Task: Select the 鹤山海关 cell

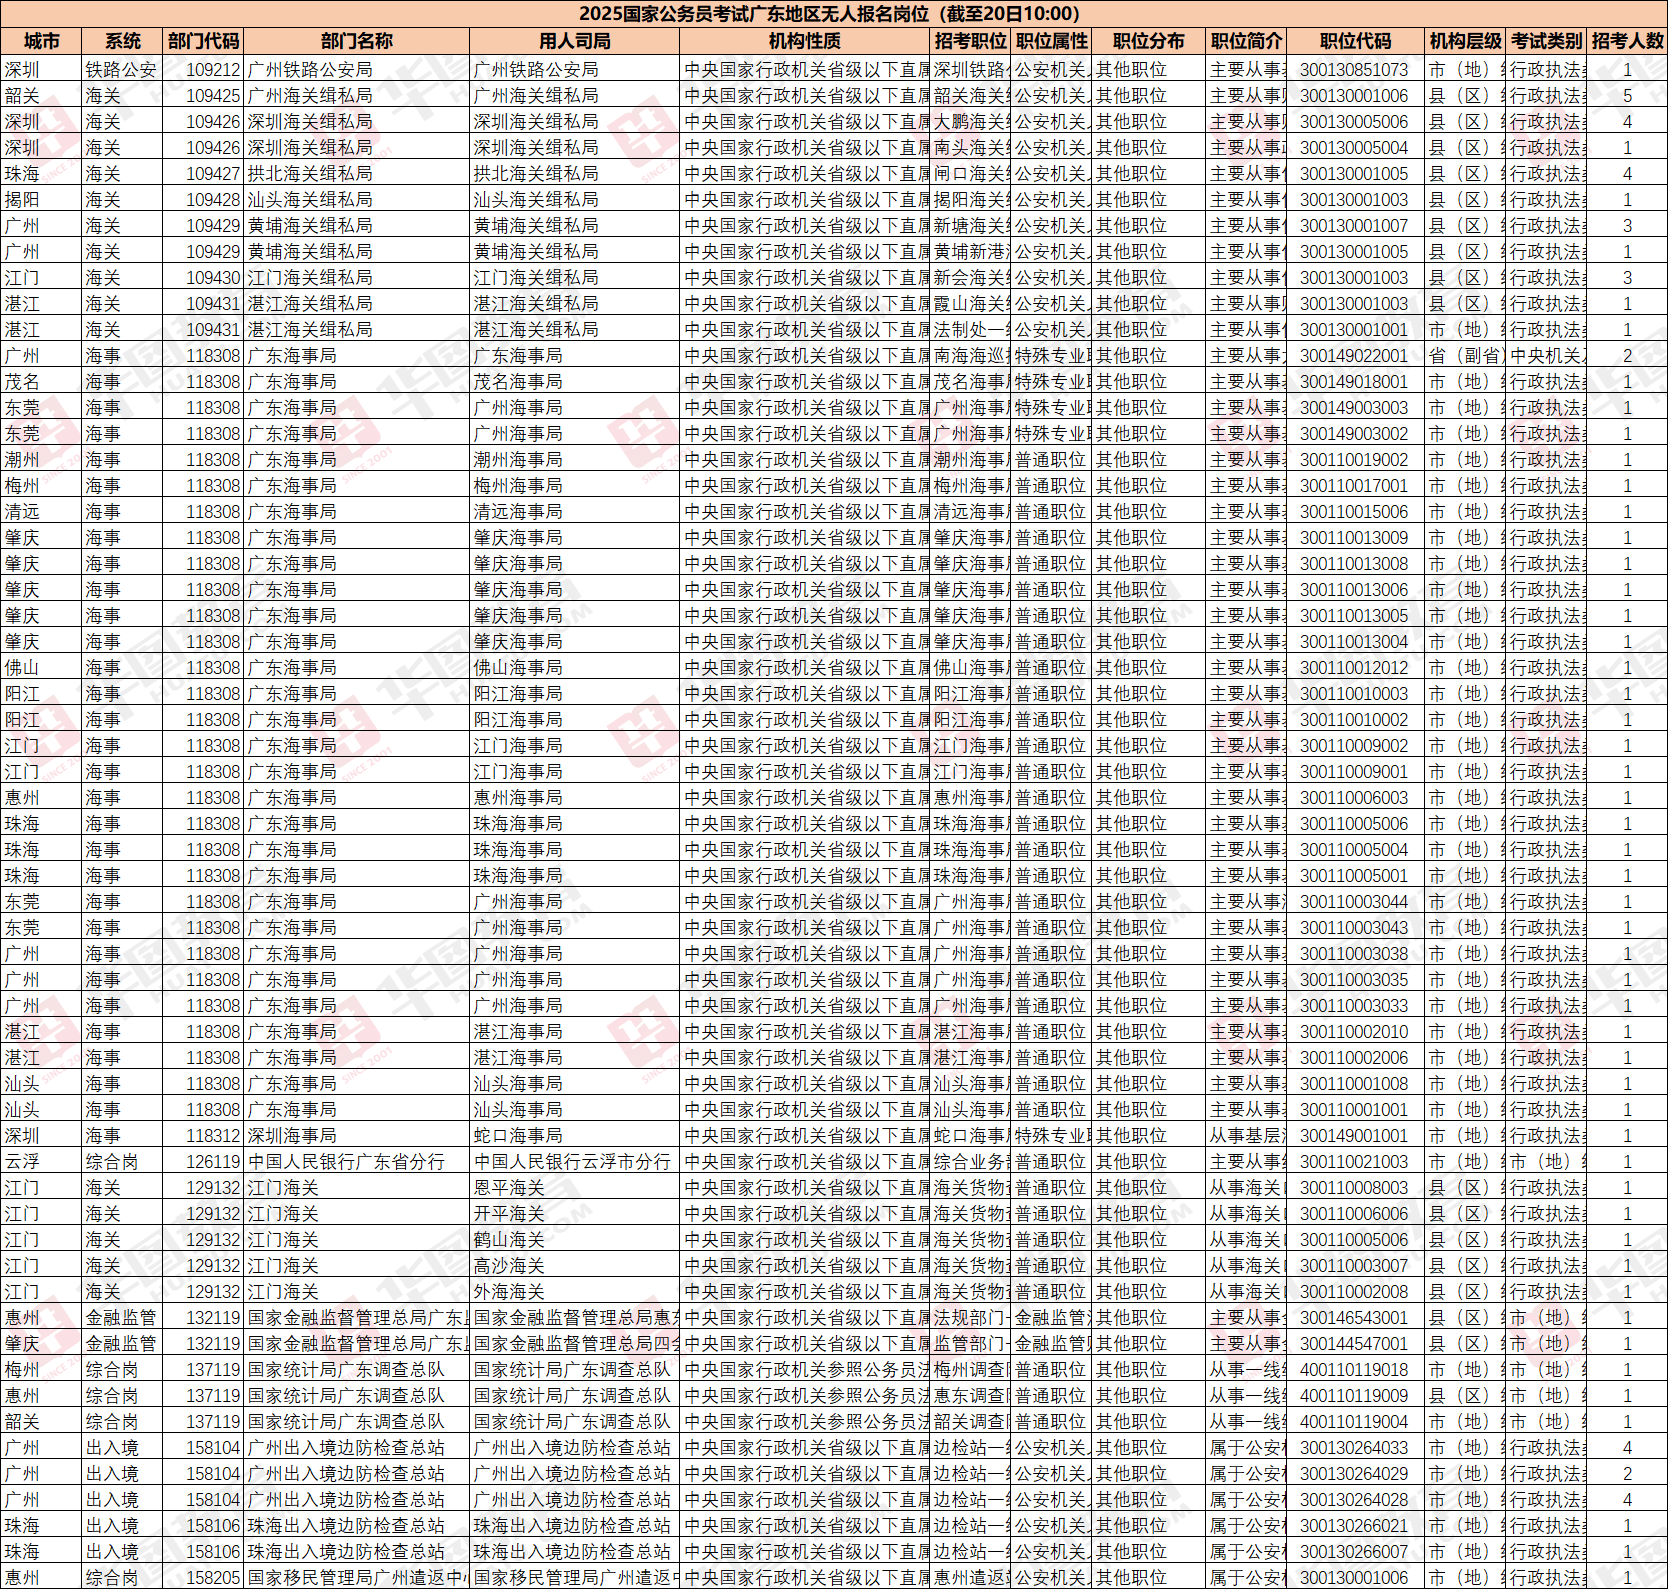Action: pyautogui.click(x=509, y=1240)
